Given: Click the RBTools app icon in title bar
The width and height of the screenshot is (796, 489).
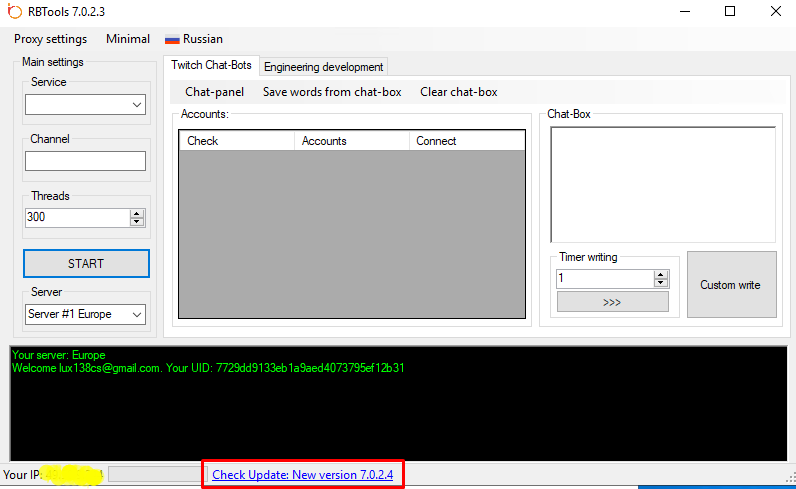Looking at the screenshot, I should (14, 12).
